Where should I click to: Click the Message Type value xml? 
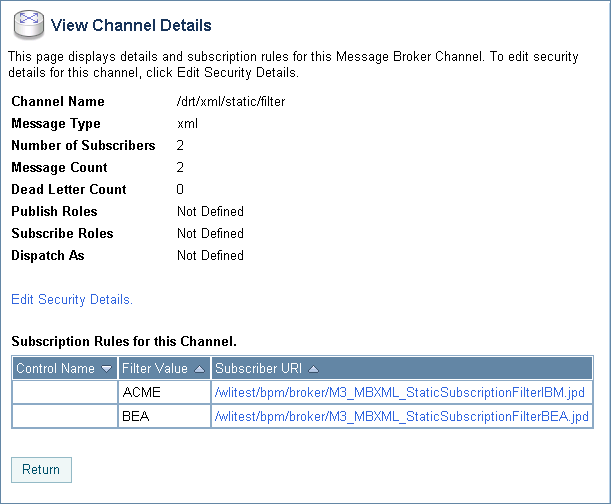(187, 124)
